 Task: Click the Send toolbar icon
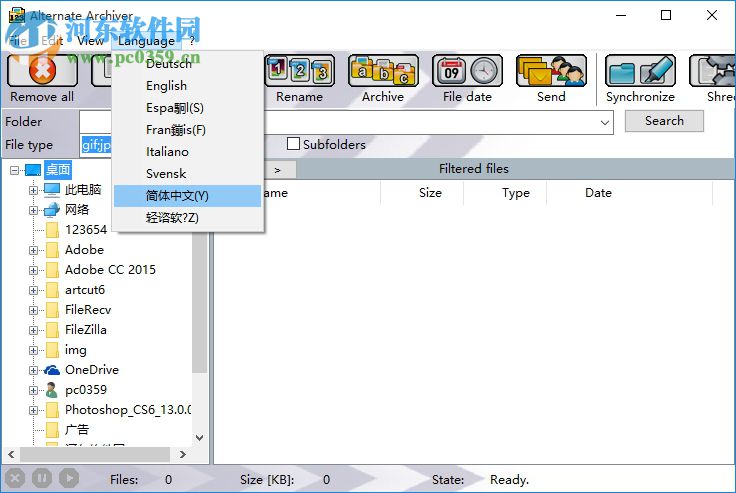pyautogui.click(x=551, y=71)
